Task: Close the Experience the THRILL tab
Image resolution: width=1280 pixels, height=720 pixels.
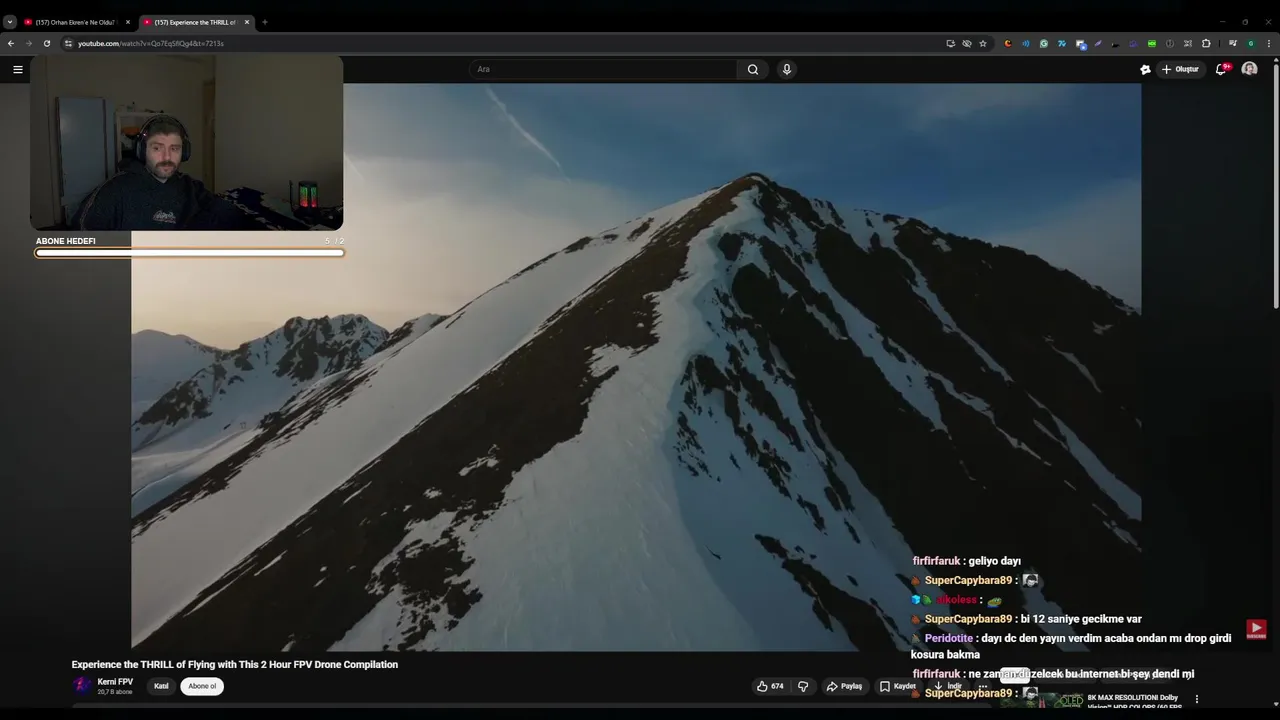Action: click(247, 22)
